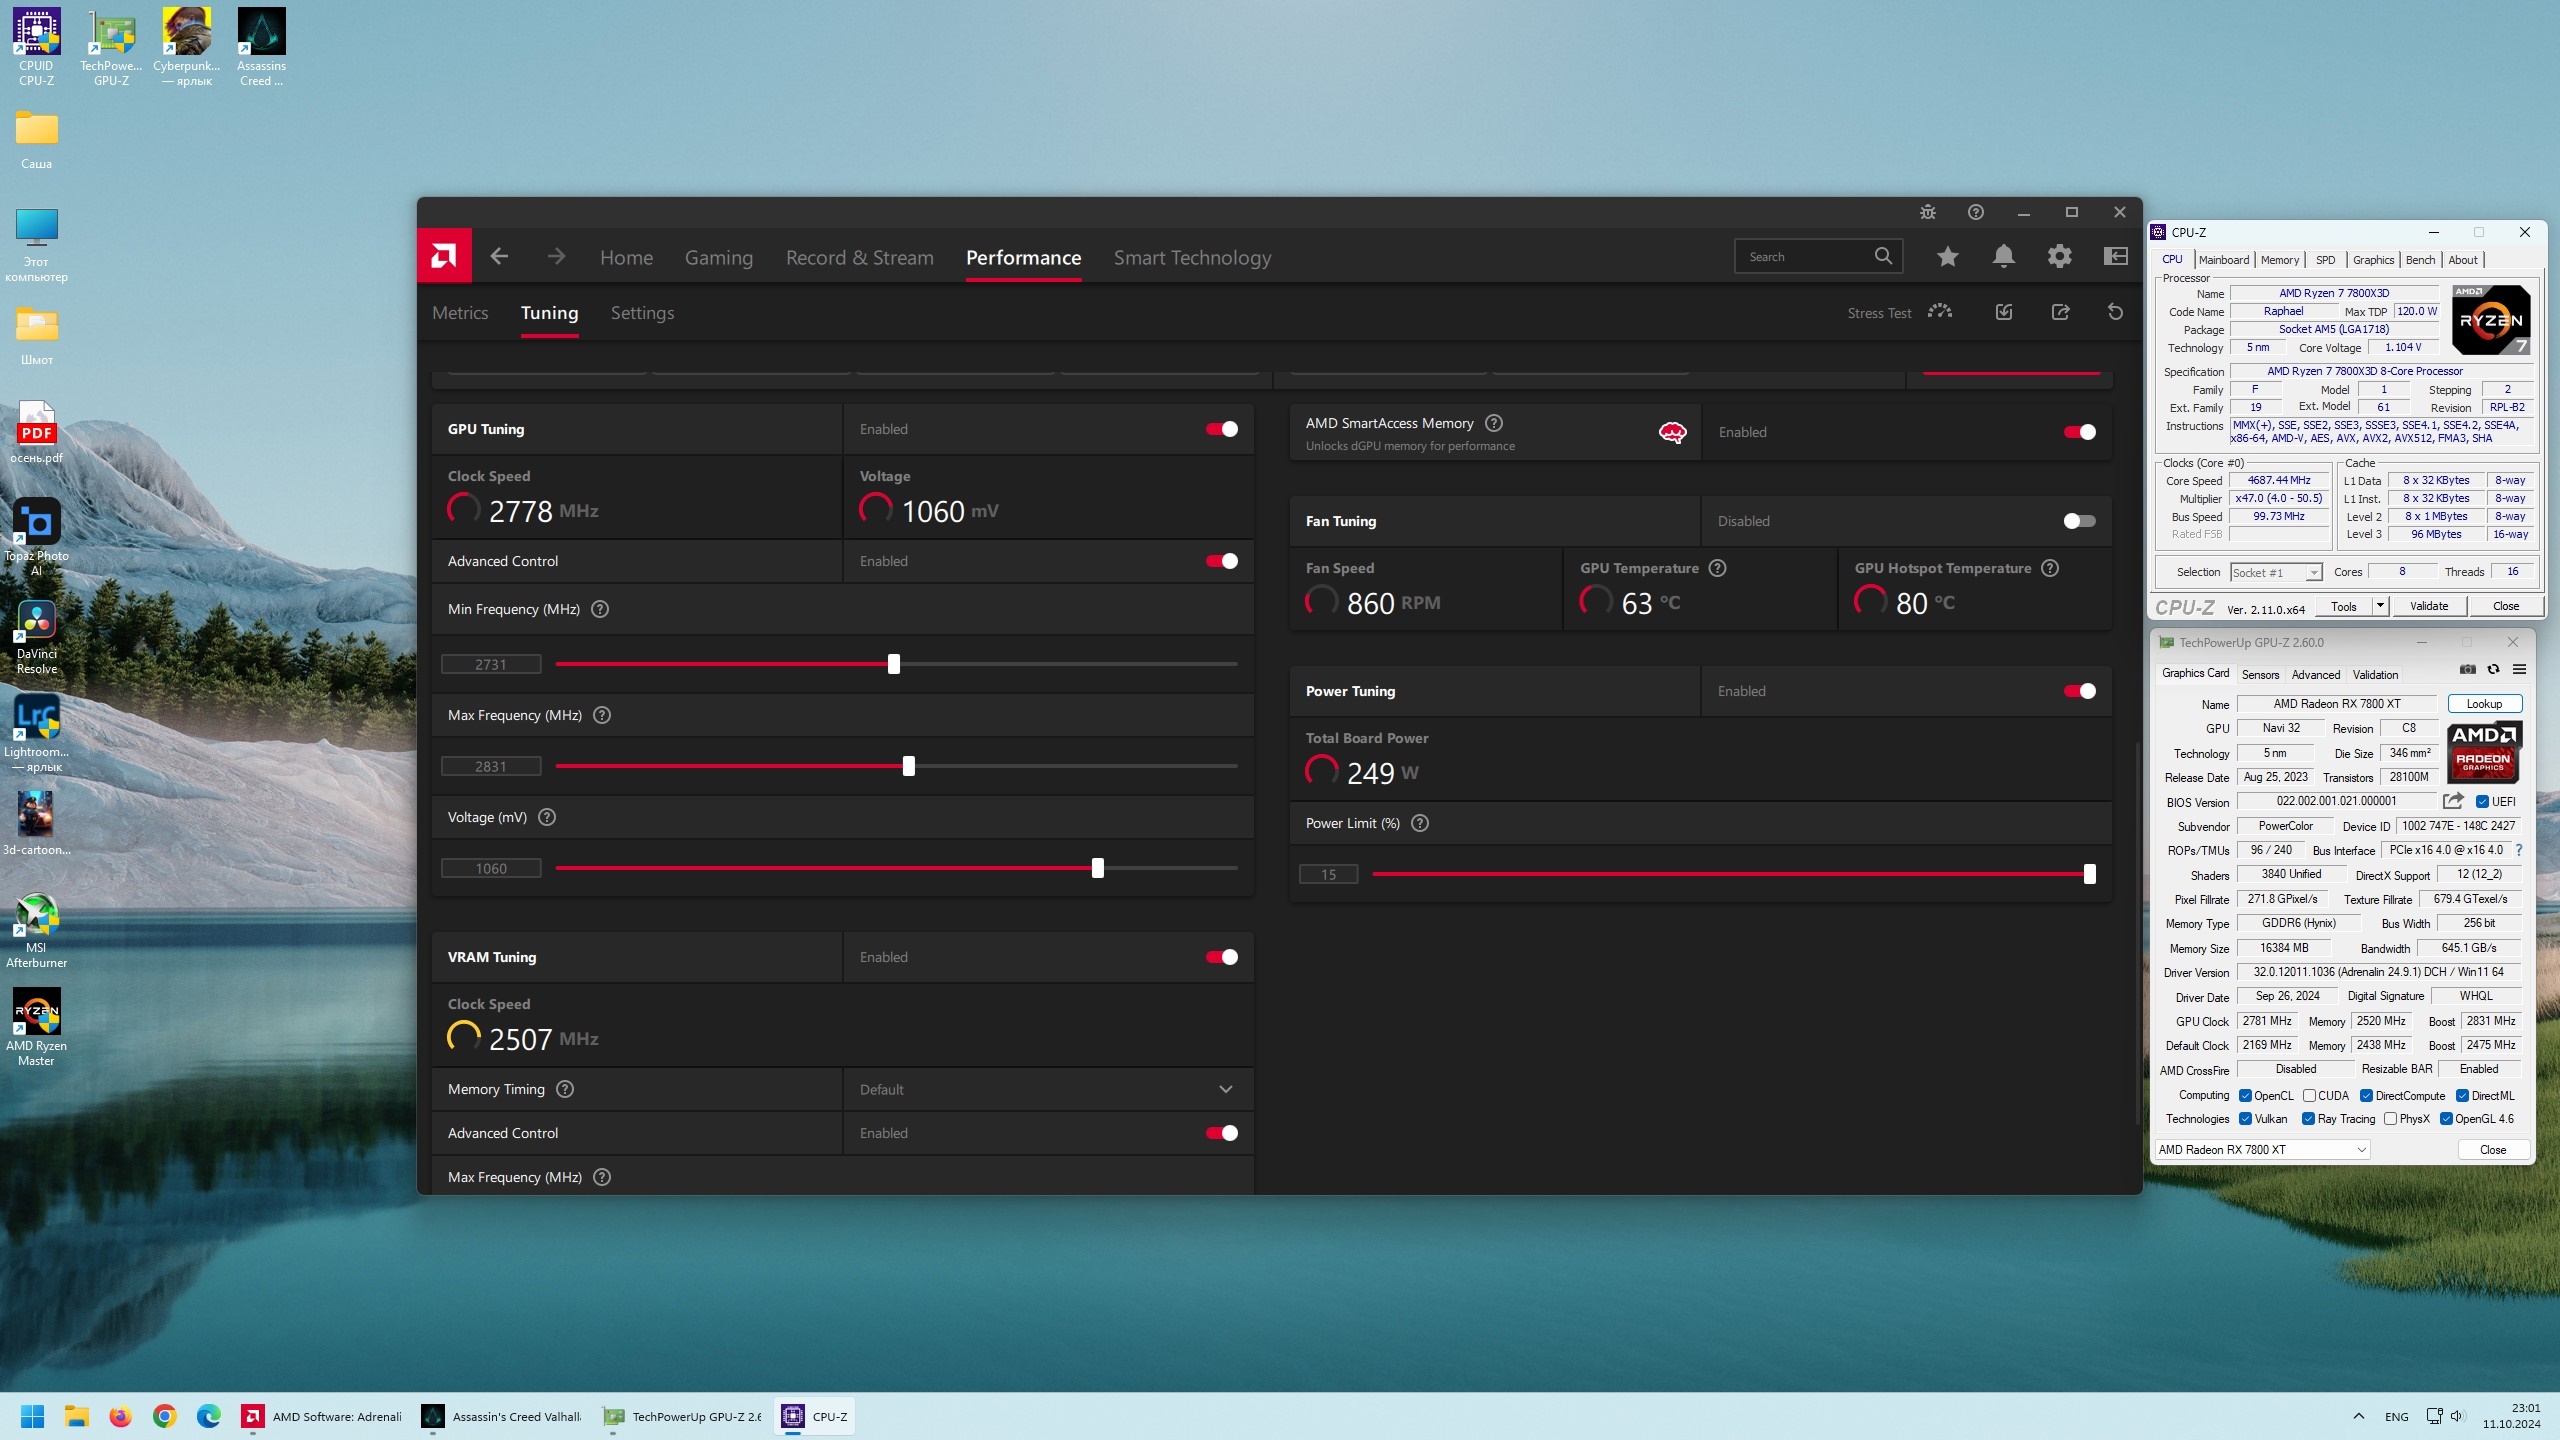Click Power Limit slider handle

2089,874
